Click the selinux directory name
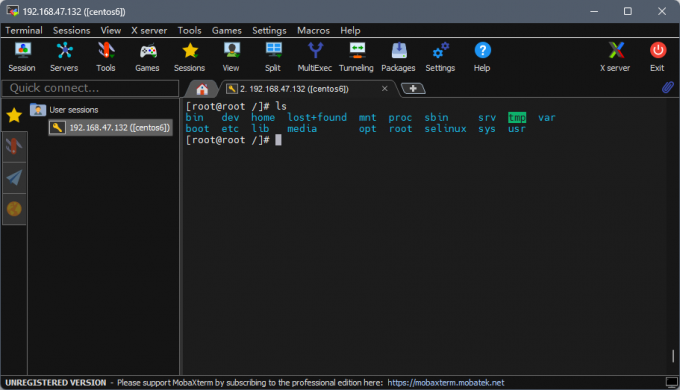This screenshot has height=390, width=680. point(445,129)
